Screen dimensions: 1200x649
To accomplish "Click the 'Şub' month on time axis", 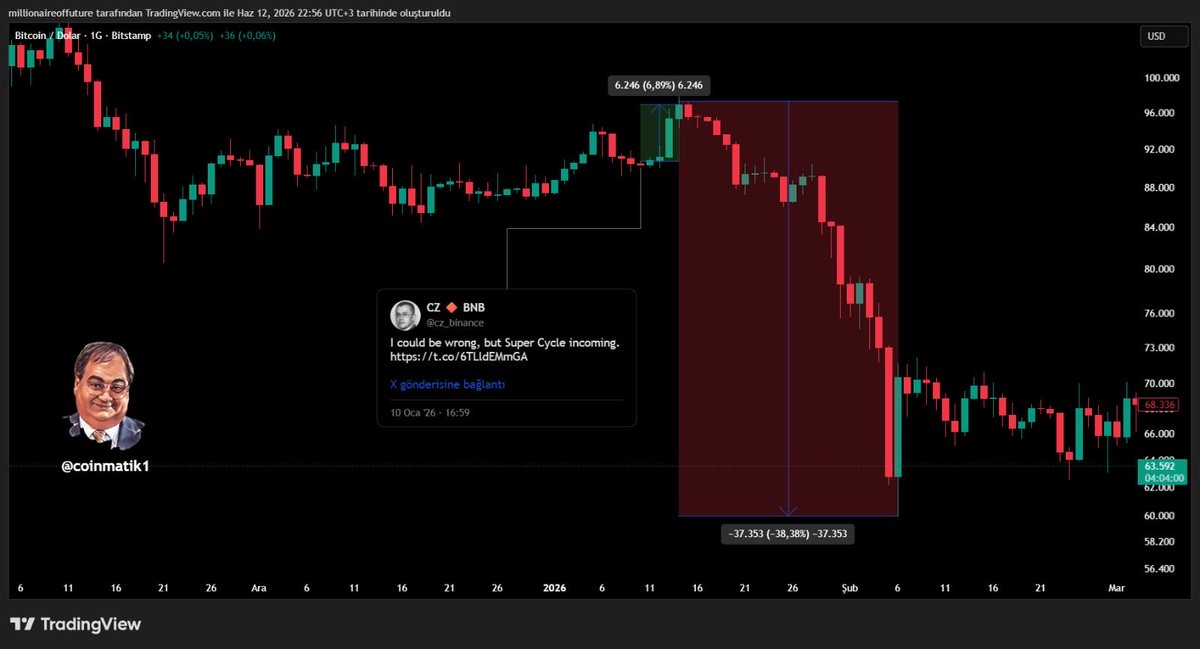I will 849,588.
